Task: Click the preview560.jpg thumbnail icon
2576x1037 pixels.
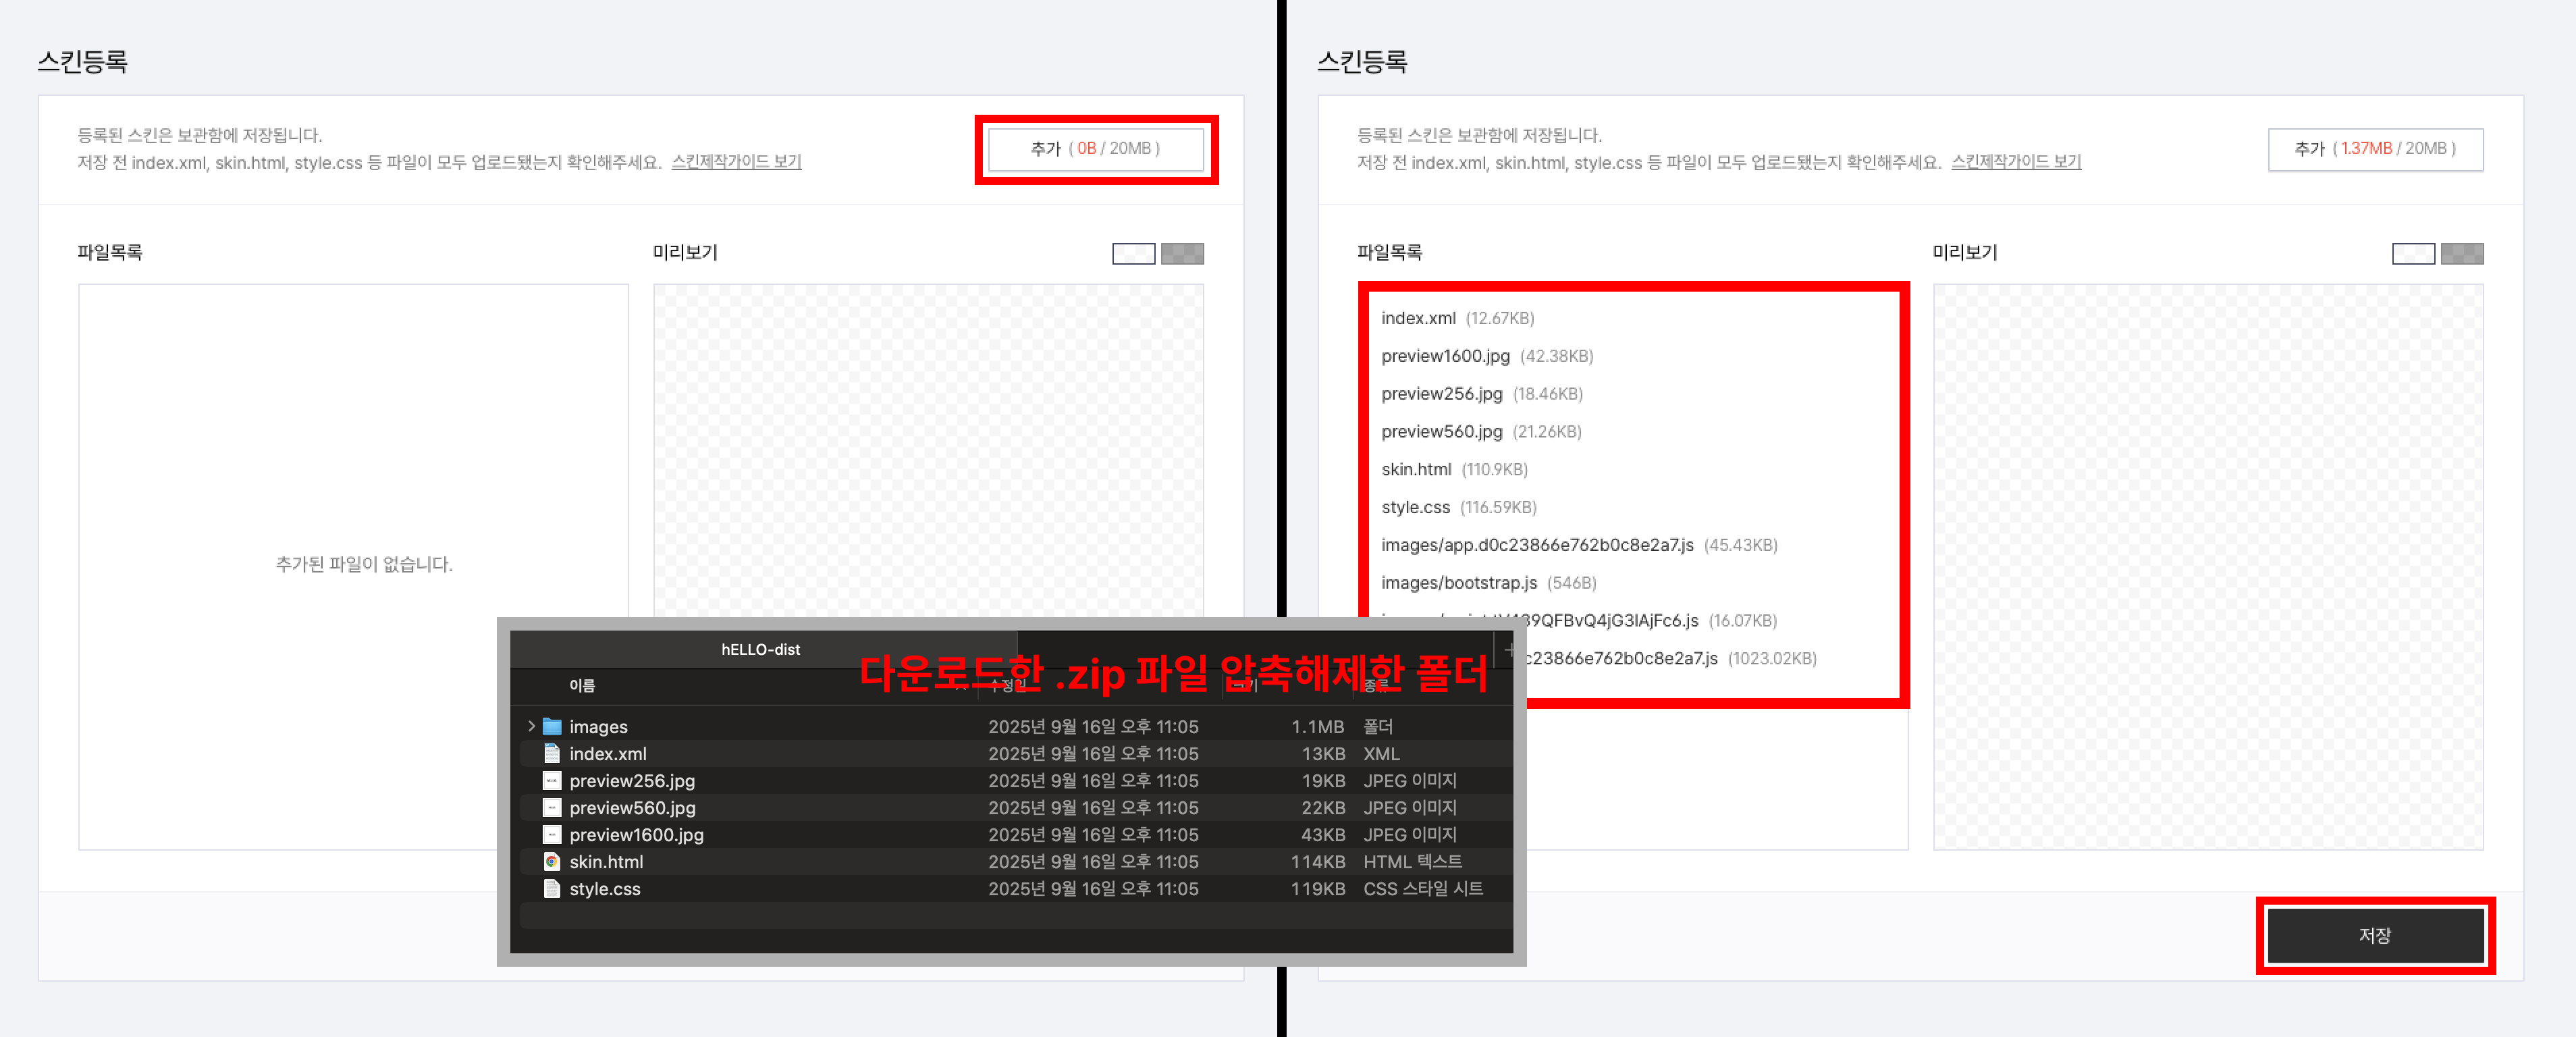Action: (552, 808)
